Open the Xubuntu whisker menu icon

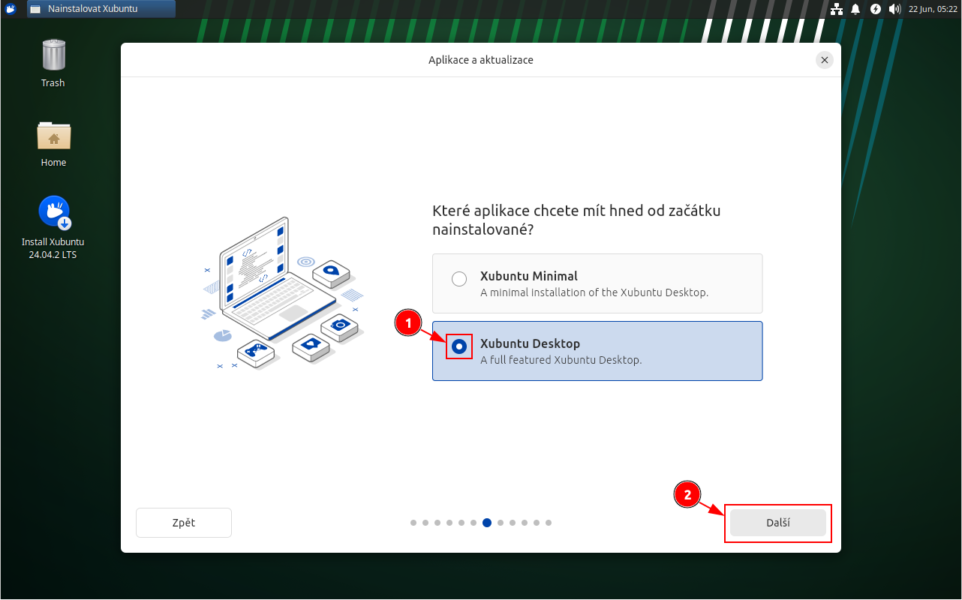pyautogui.click(x=10, y=9)
